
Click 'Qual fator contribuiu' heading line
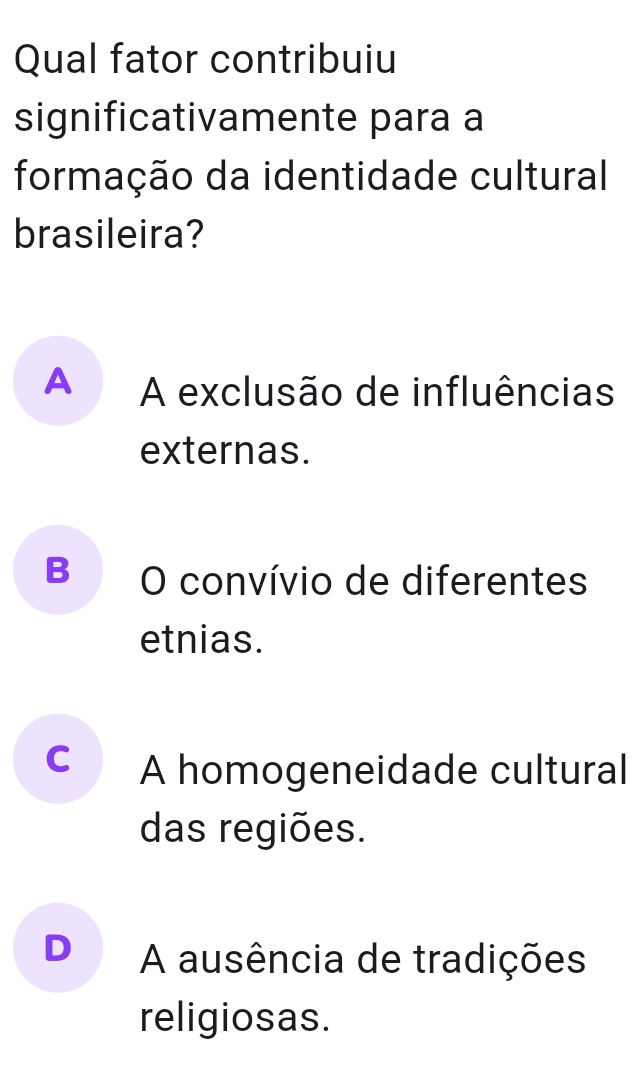pyautogui.click(x=206, y=59)
